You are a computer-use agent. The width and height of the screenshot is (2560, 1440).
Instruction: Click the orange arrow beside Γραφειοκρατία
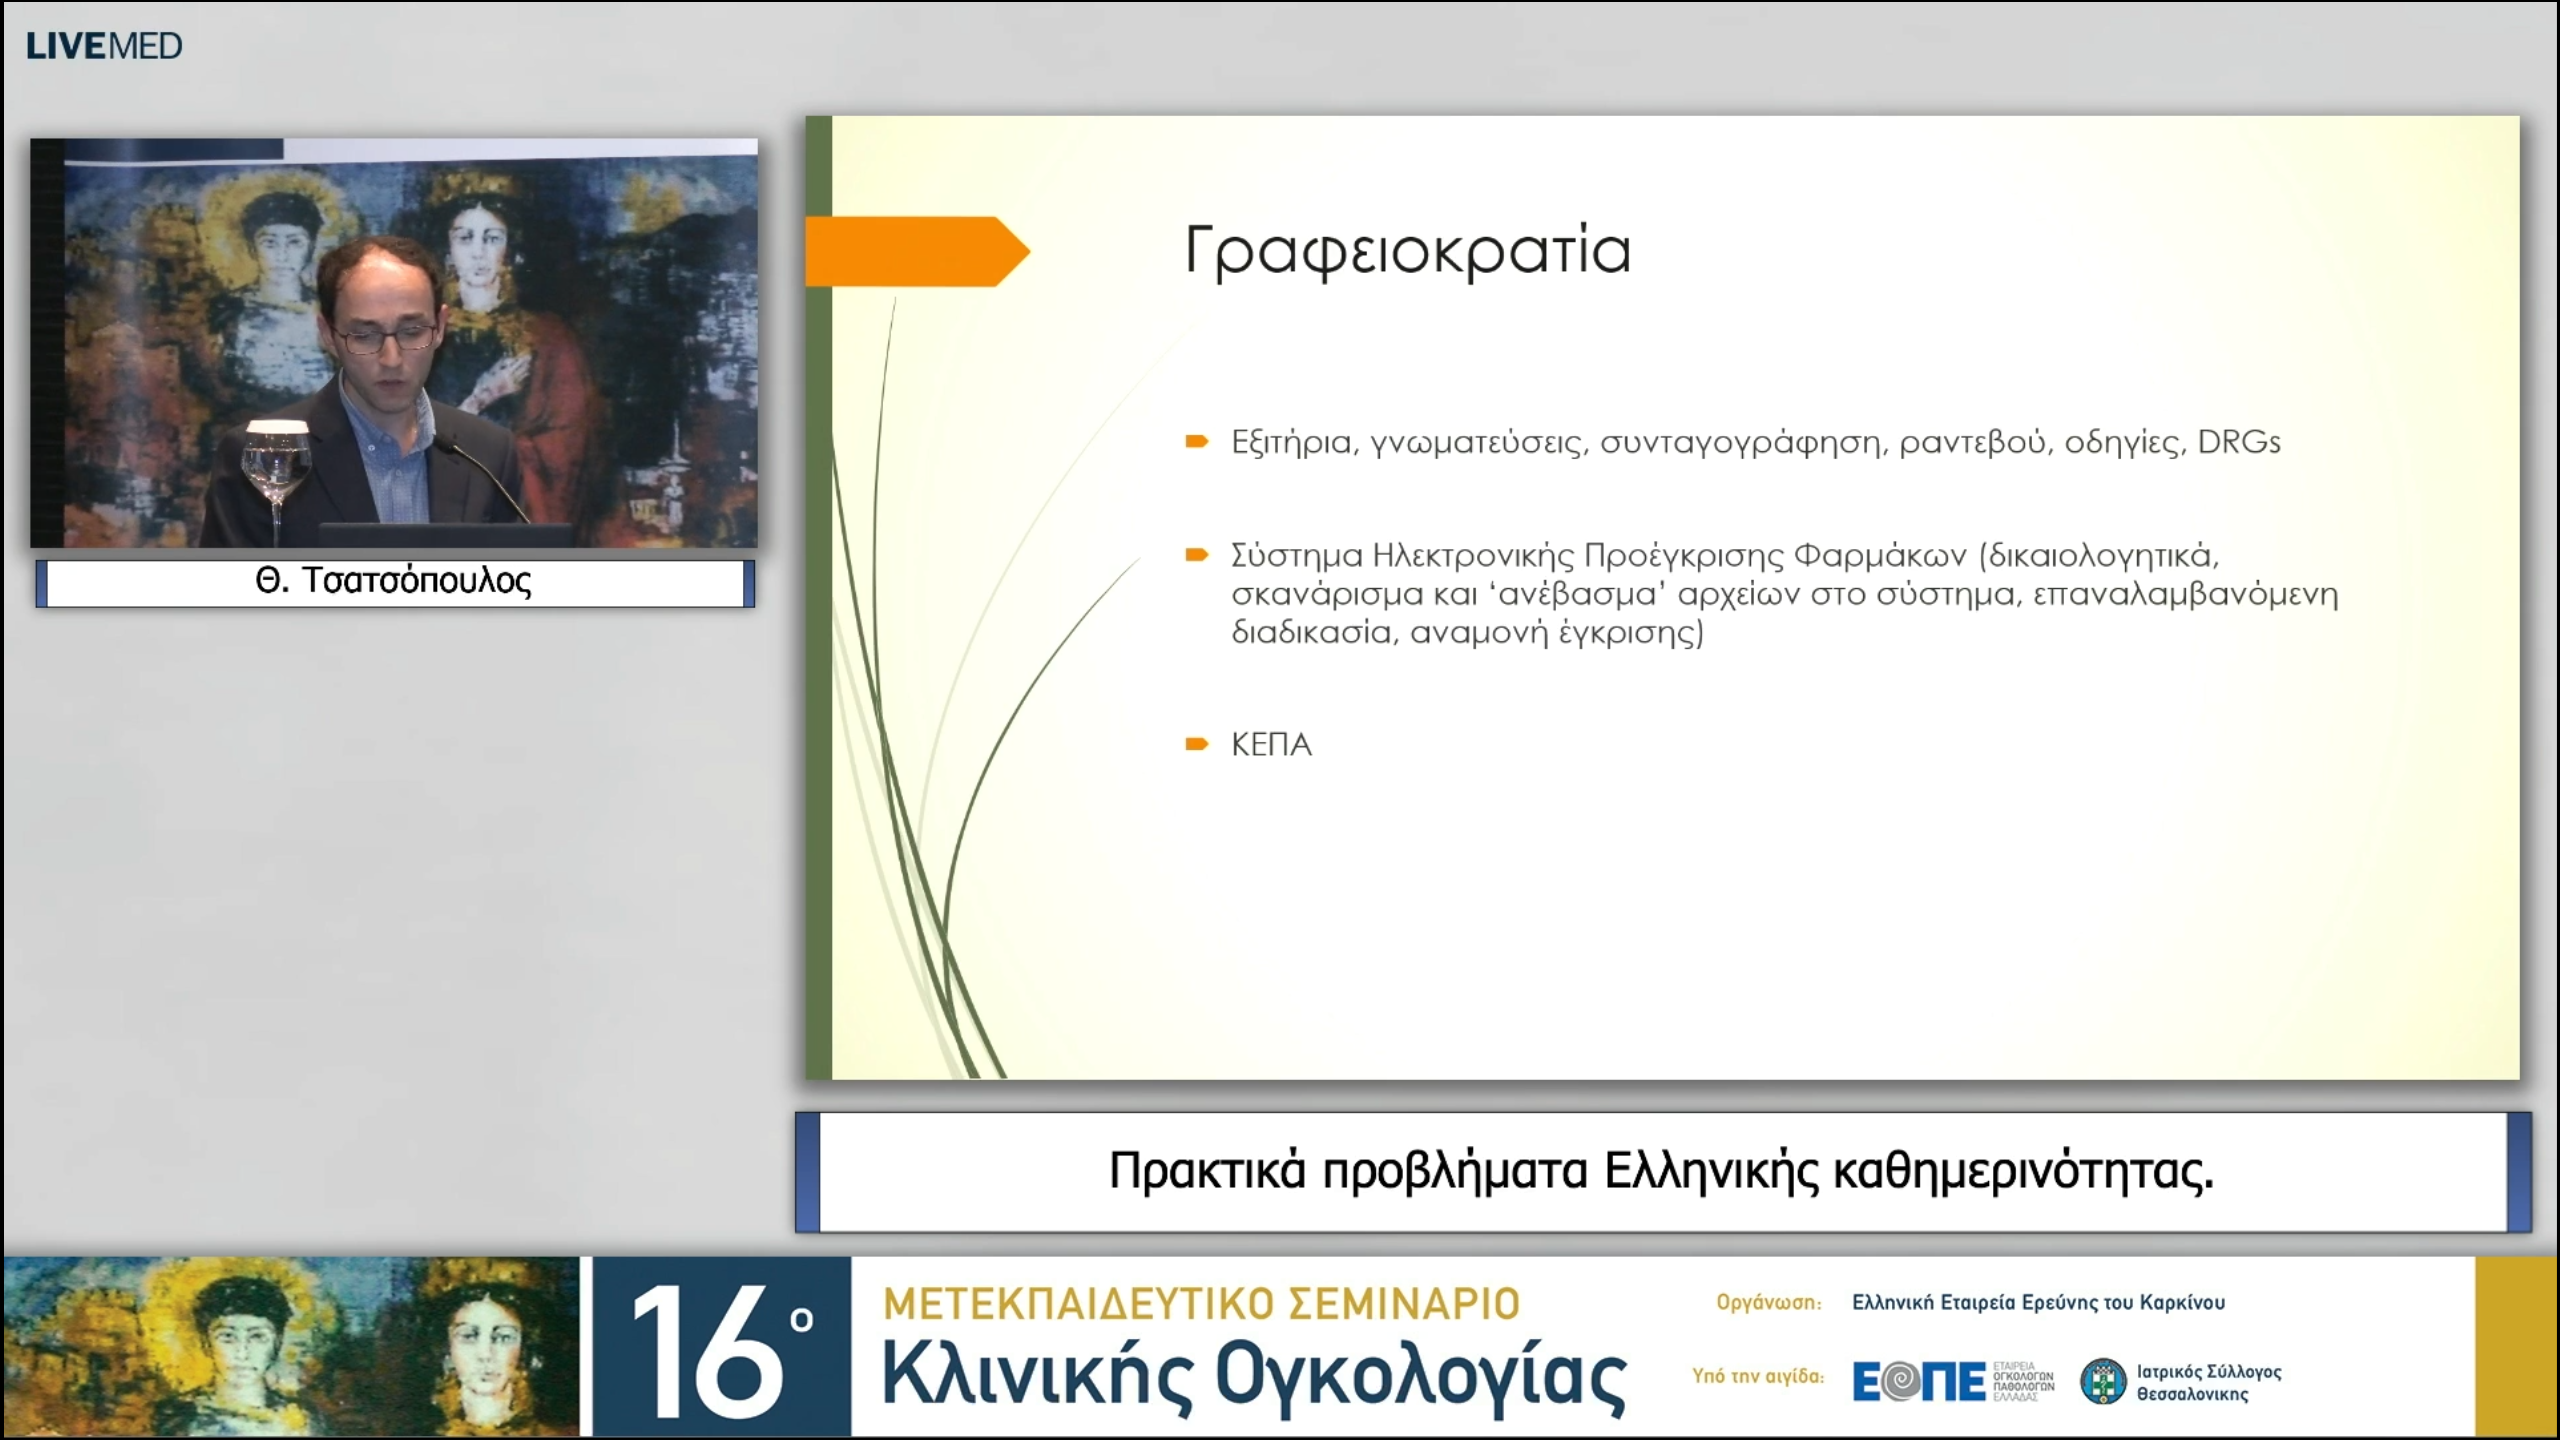918,252
